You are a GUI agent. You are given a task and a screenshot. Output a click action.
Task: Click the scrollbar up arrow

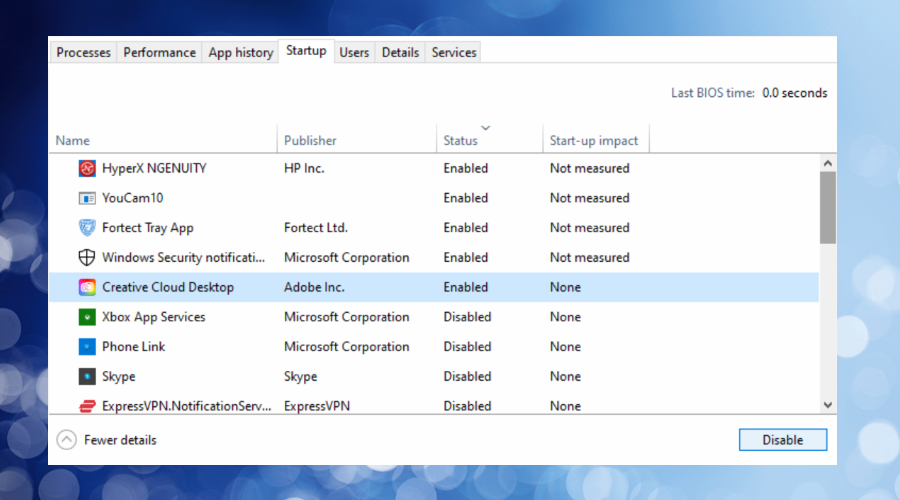coord(828,163)
